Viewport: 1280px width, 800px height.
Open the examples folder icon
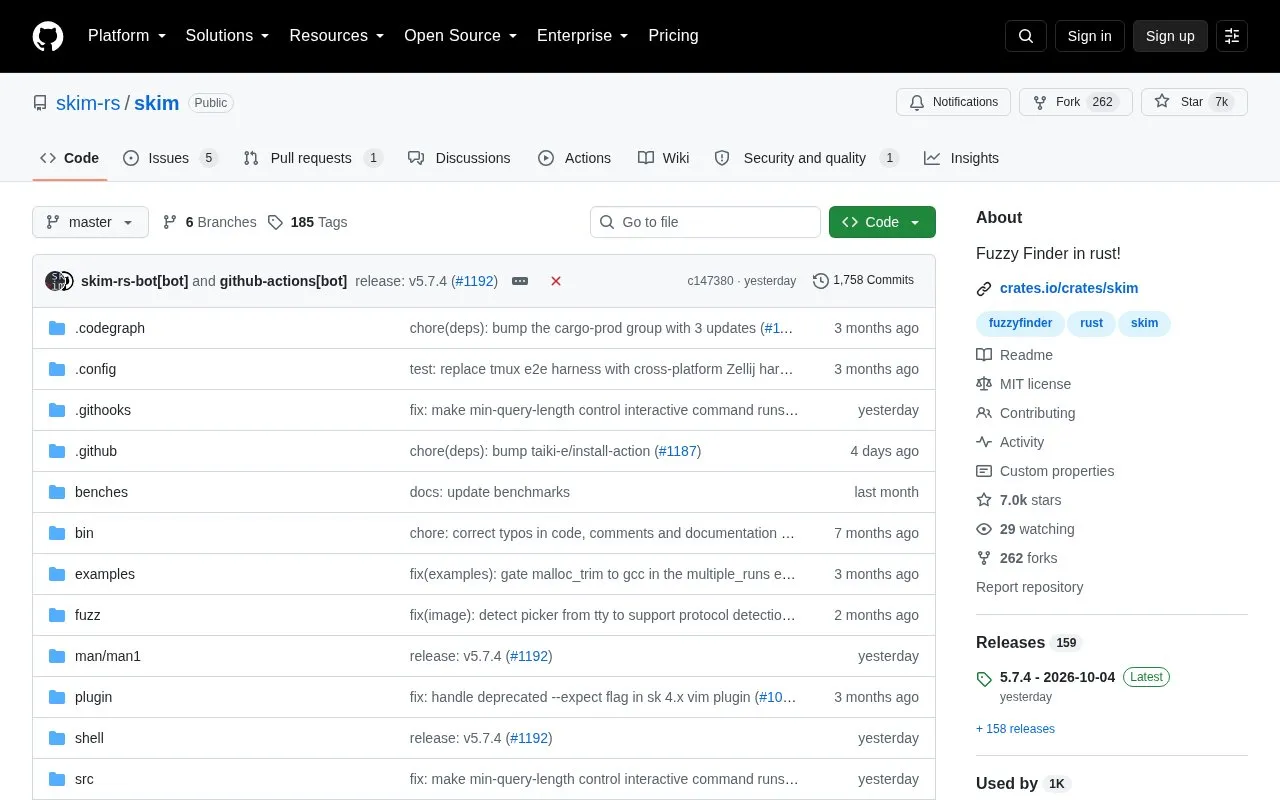pyautogui.click(x=57, y=574)
